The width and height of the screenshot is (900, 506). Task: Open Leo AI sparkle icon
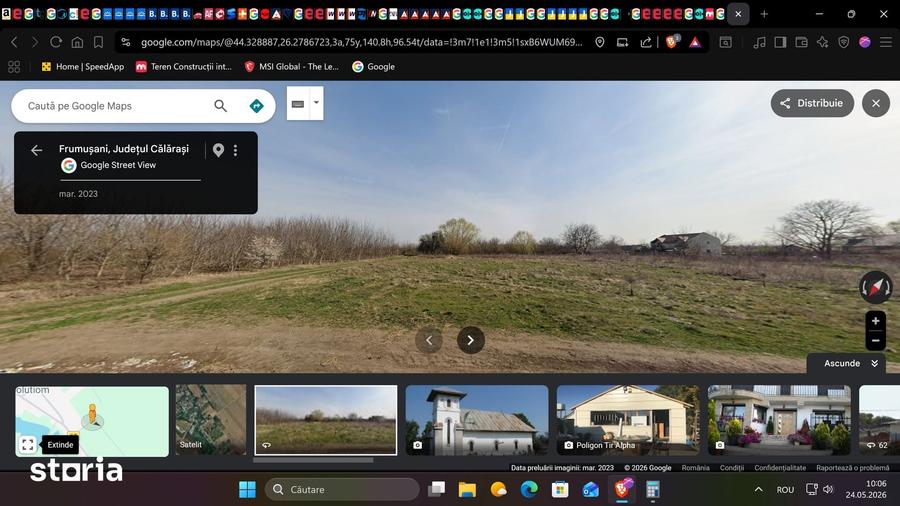[823, 42]
